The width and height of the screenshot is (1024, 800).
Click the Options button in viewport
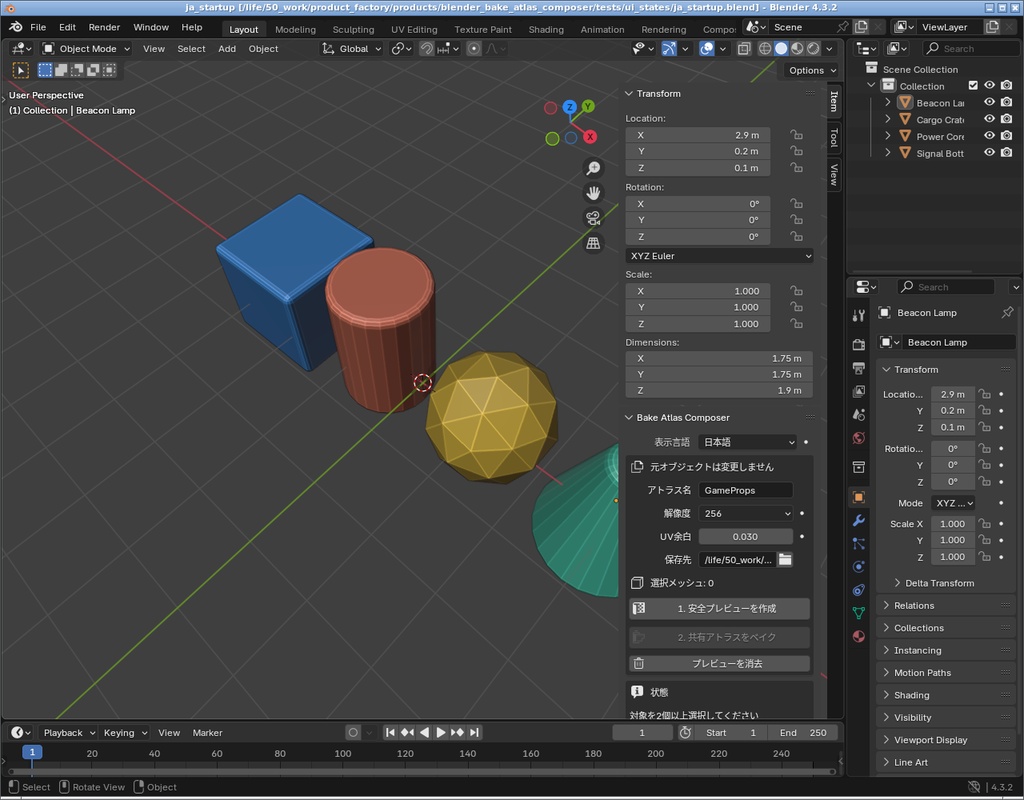point(810,70)
